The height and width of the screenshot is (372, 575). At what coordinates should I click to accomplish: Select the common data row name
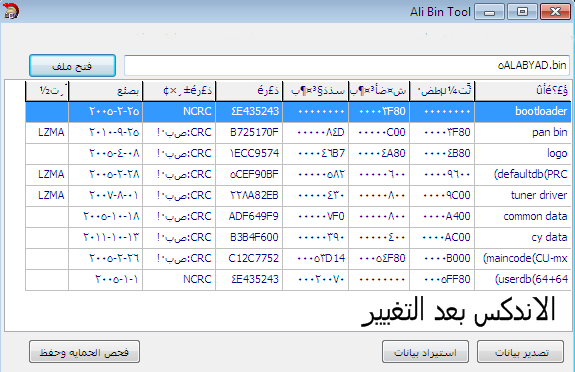click(x=535, y=216)
